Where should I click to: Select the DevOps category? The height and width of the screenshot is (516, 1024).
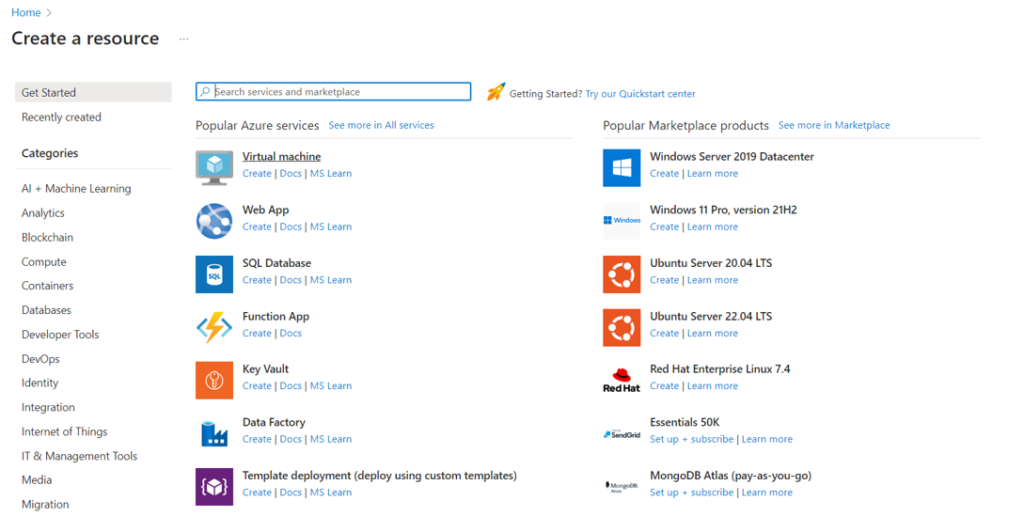coord(40,359)
